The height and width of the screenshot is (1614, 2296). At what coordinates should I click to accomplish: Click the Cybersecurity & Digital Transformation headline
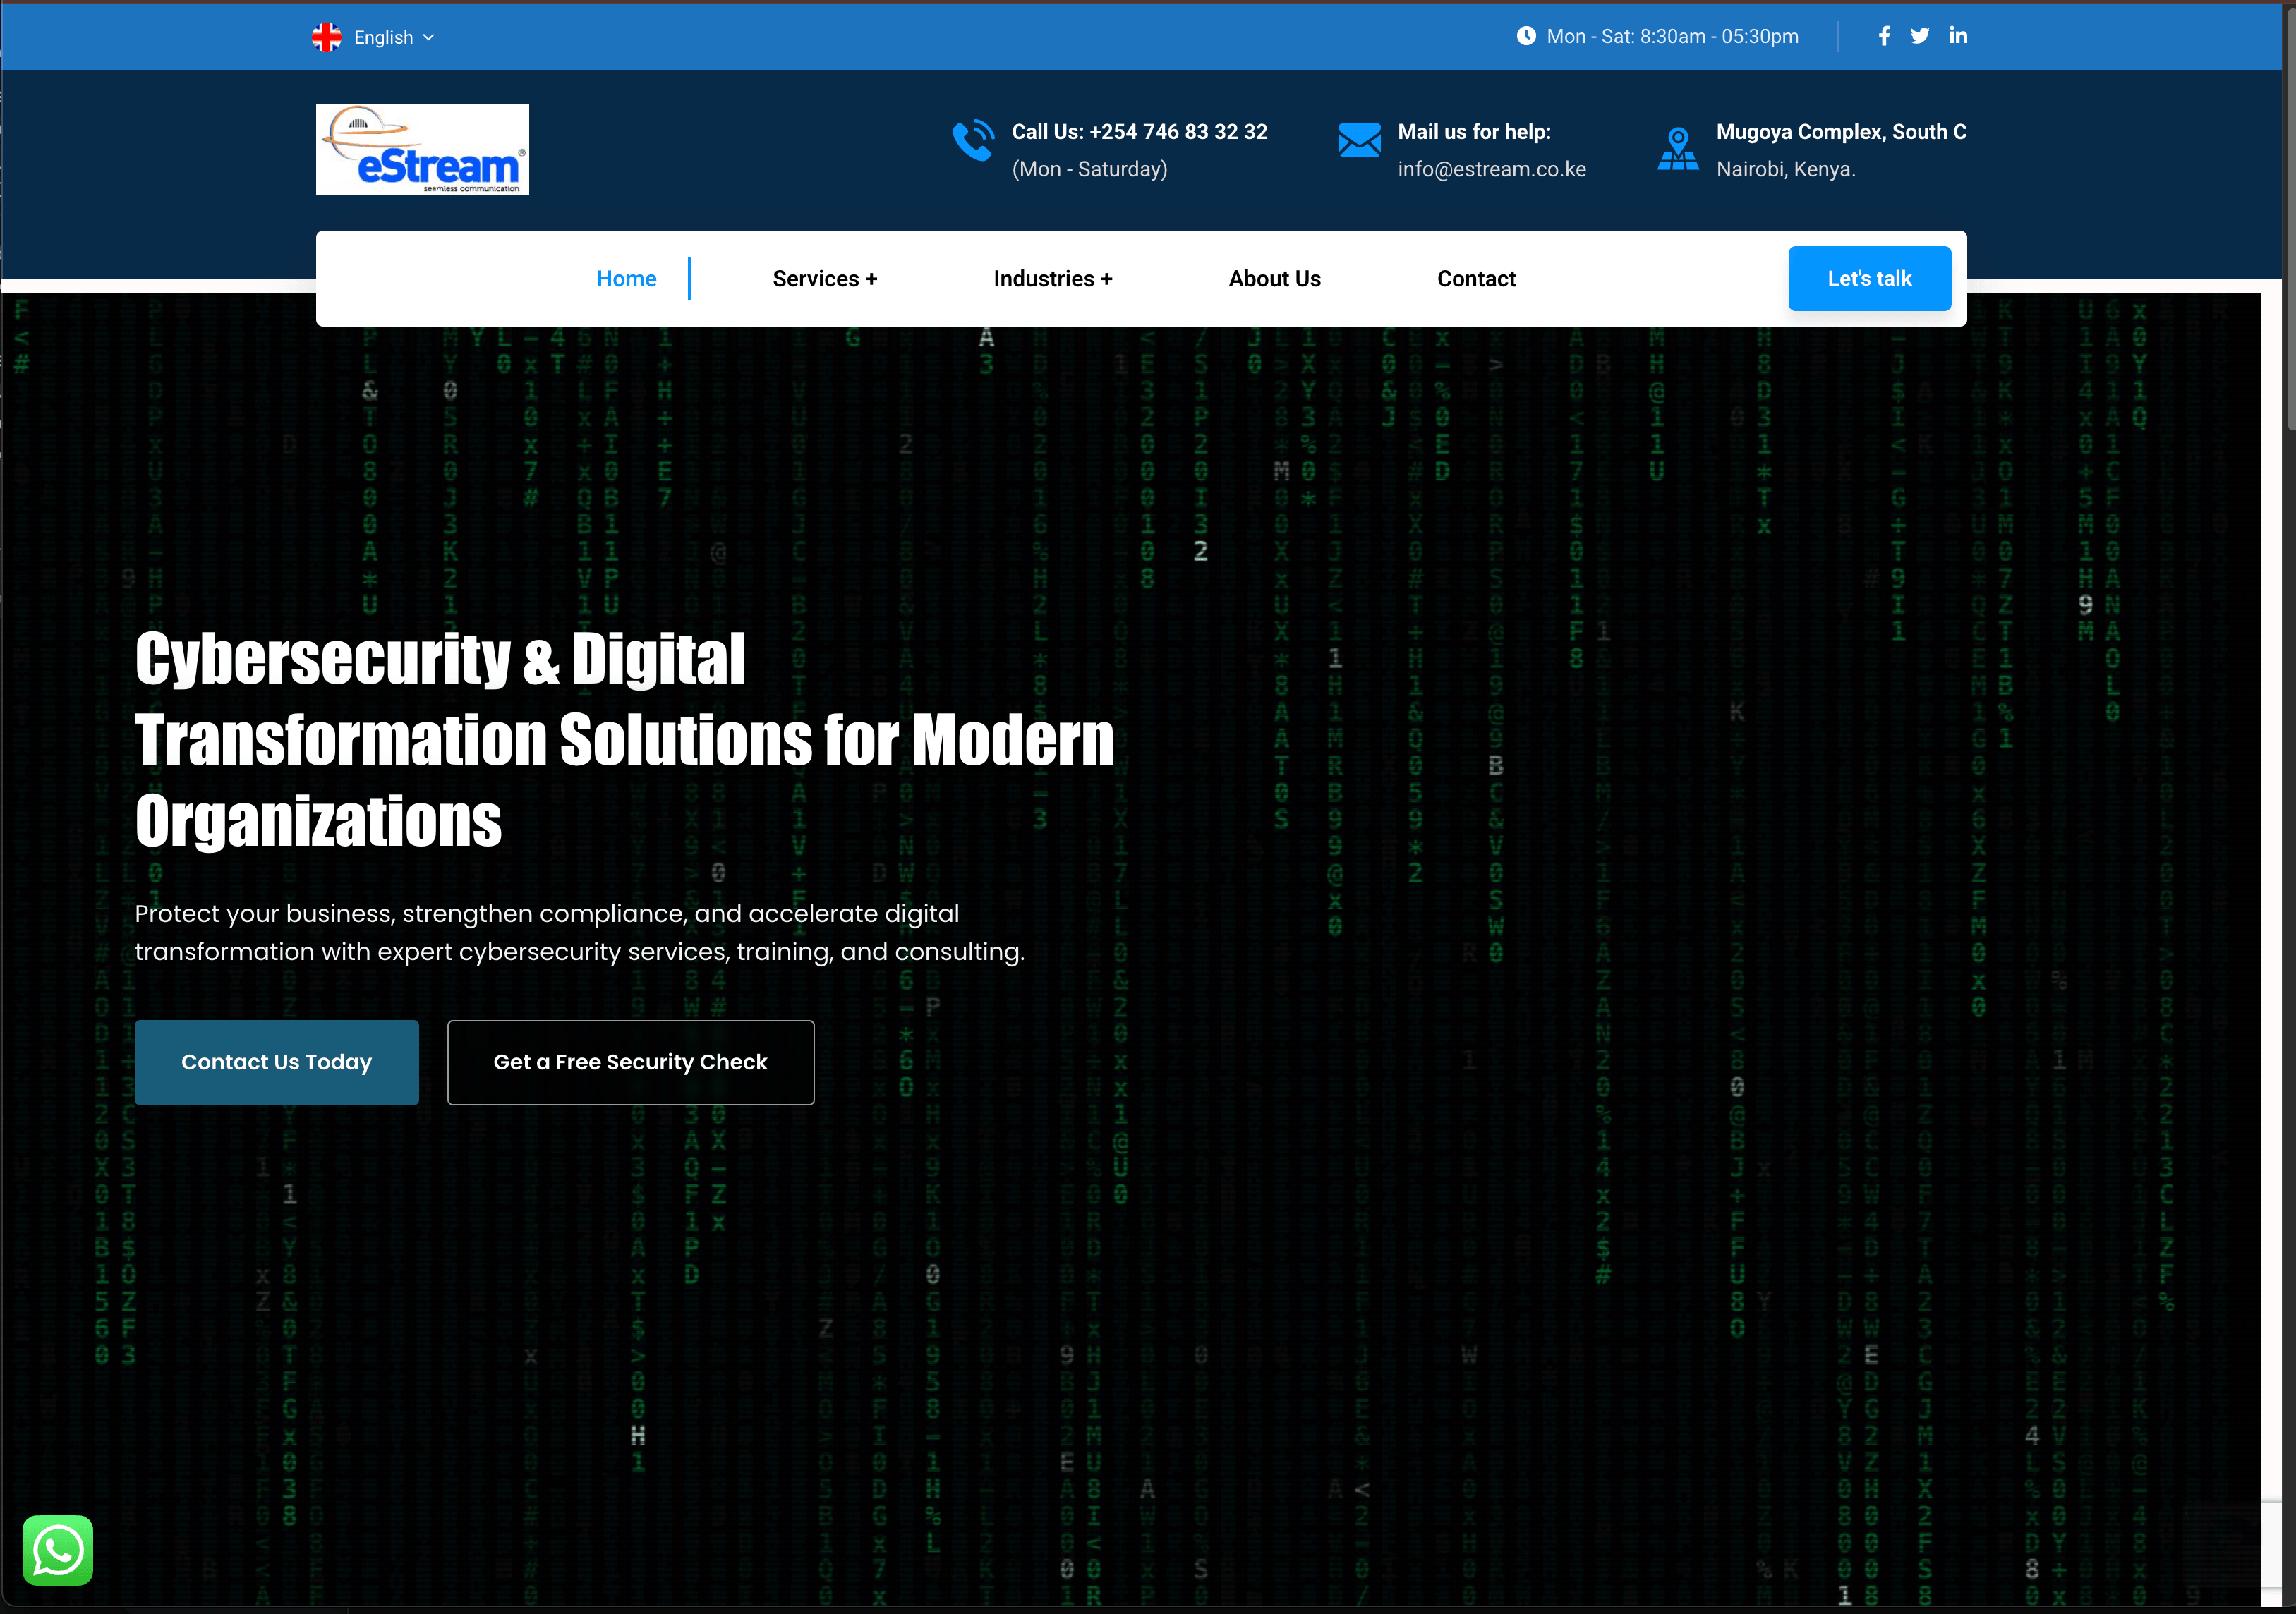(624, 739)
